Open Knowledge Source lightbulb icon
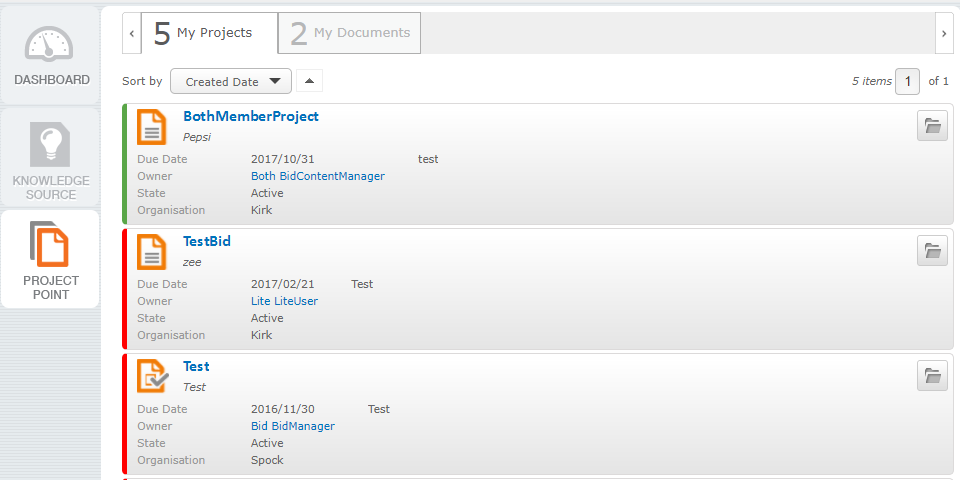Image resolution: width=960 pixels, height=480 pixels. click(x=50, y=144)
